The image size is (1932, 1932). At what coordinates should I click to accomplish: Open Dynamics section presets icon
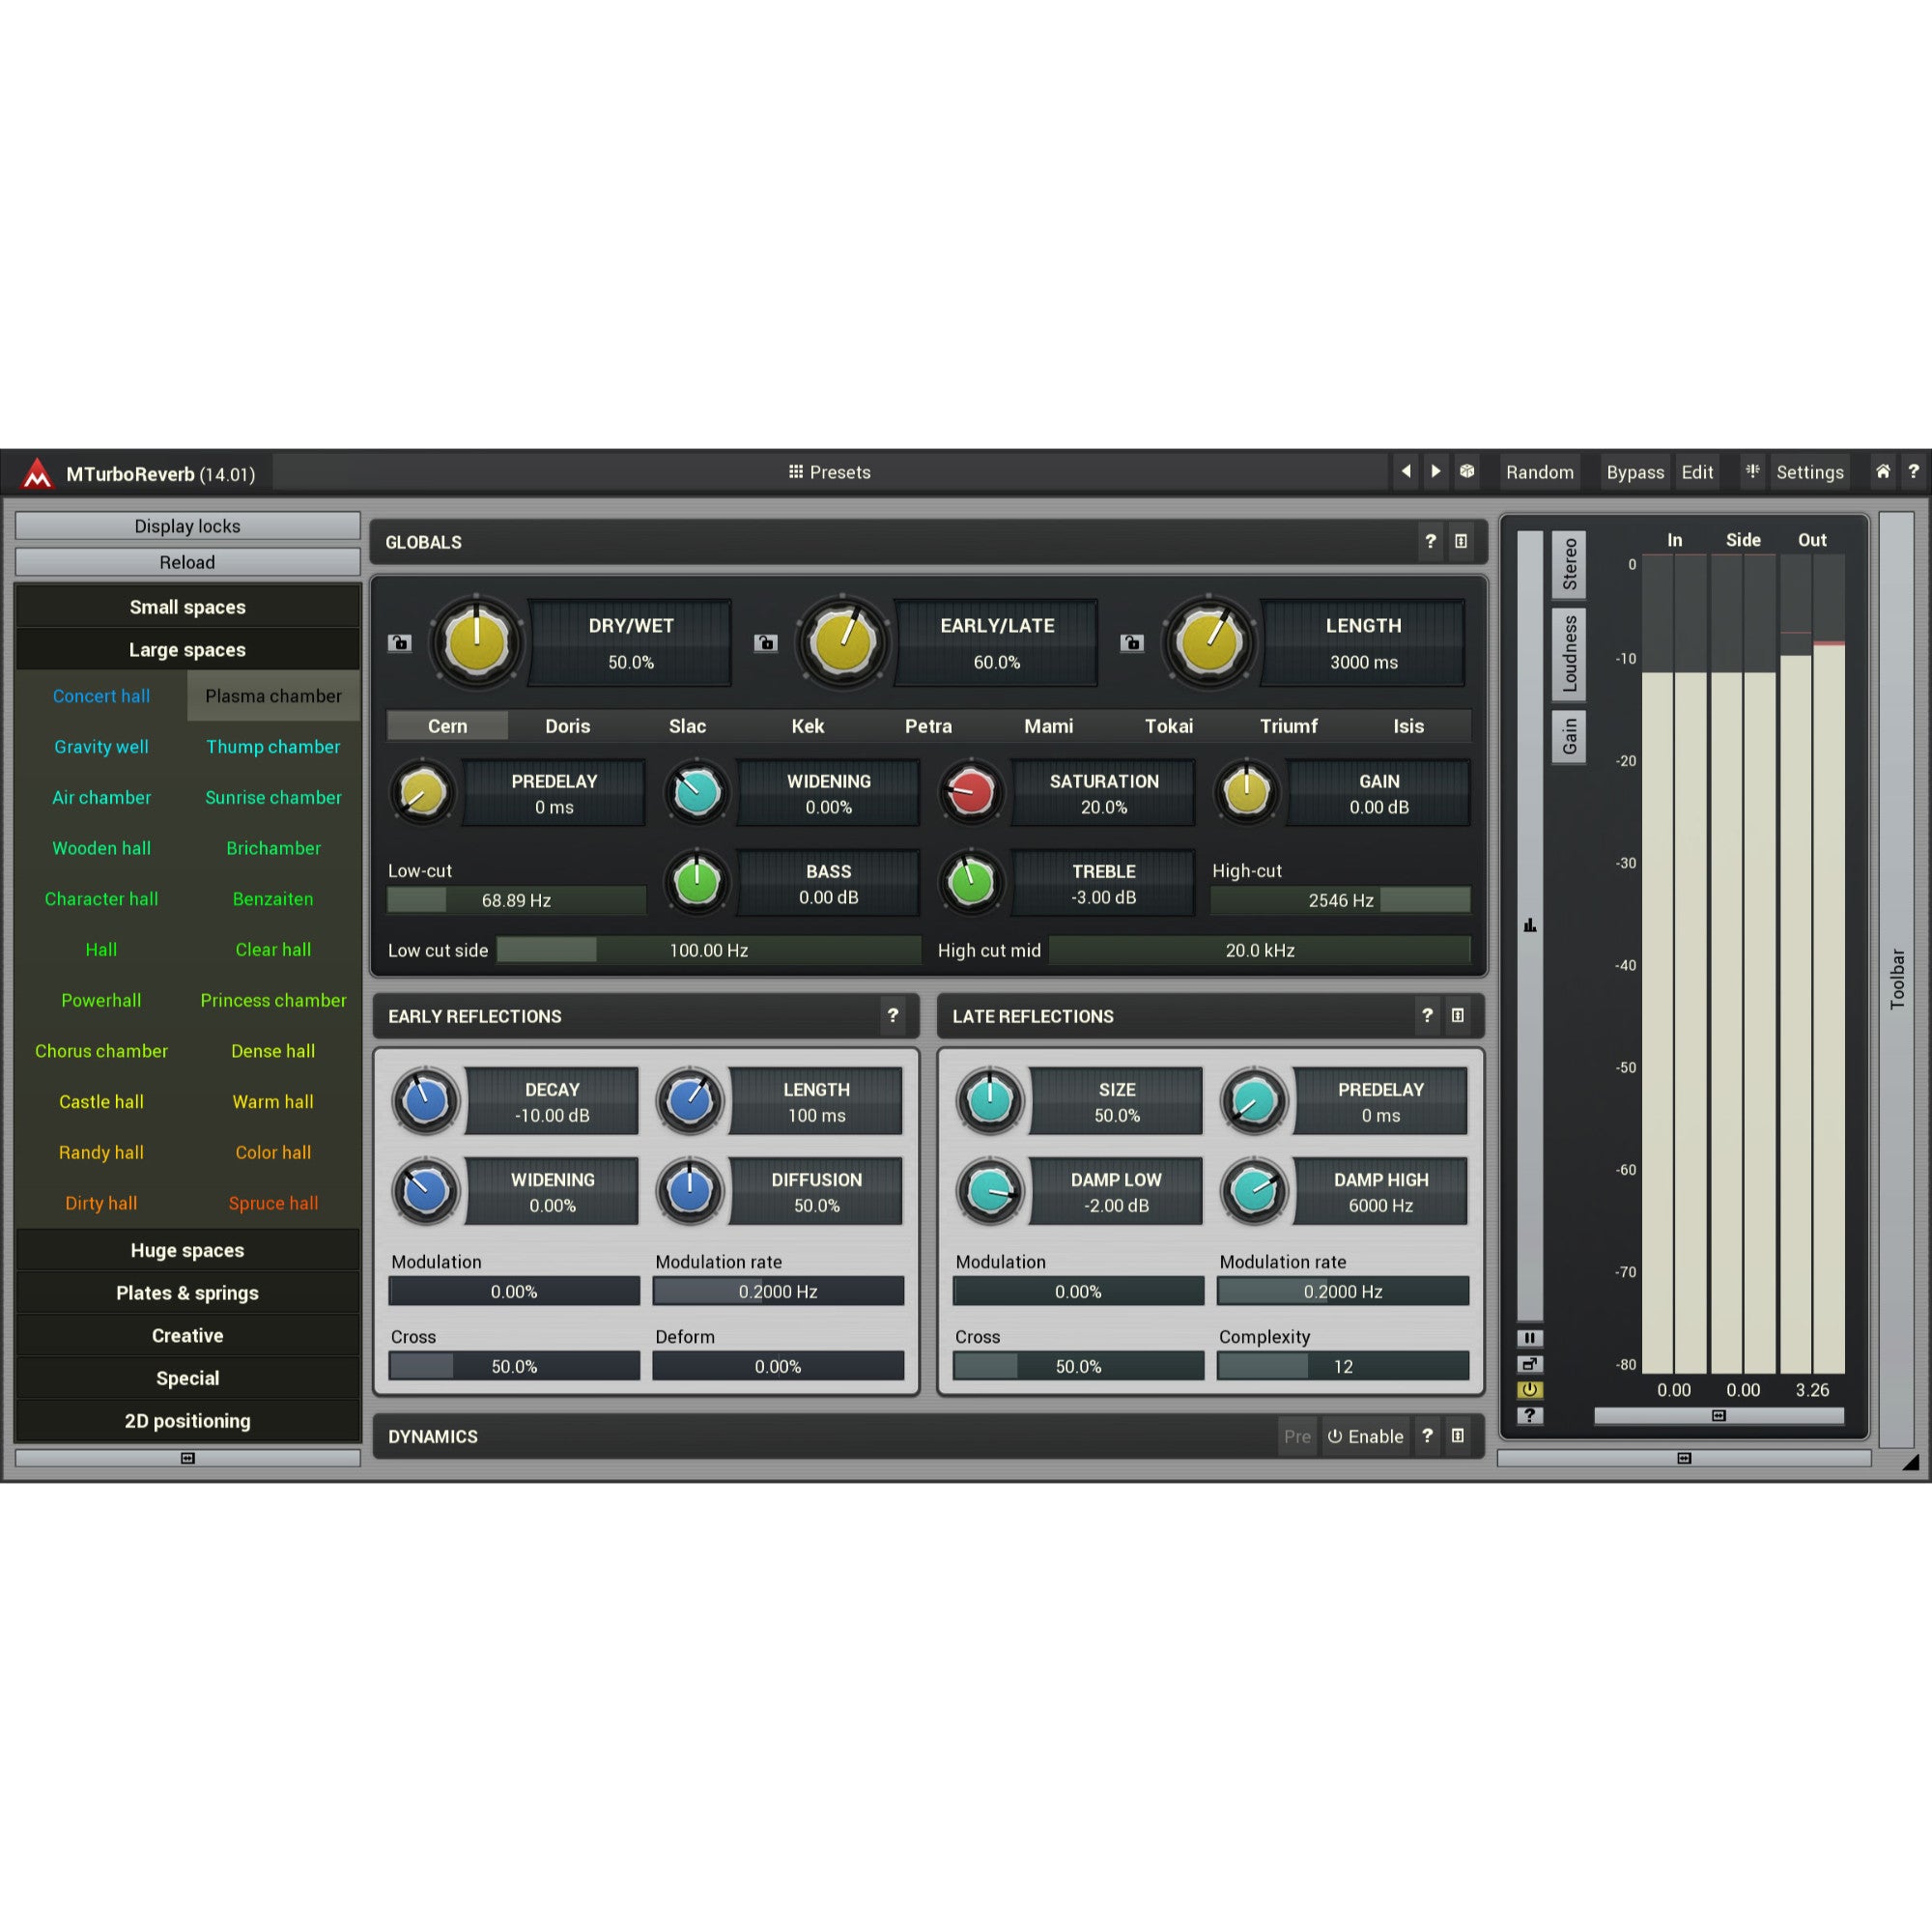tap(1458, 1436)
